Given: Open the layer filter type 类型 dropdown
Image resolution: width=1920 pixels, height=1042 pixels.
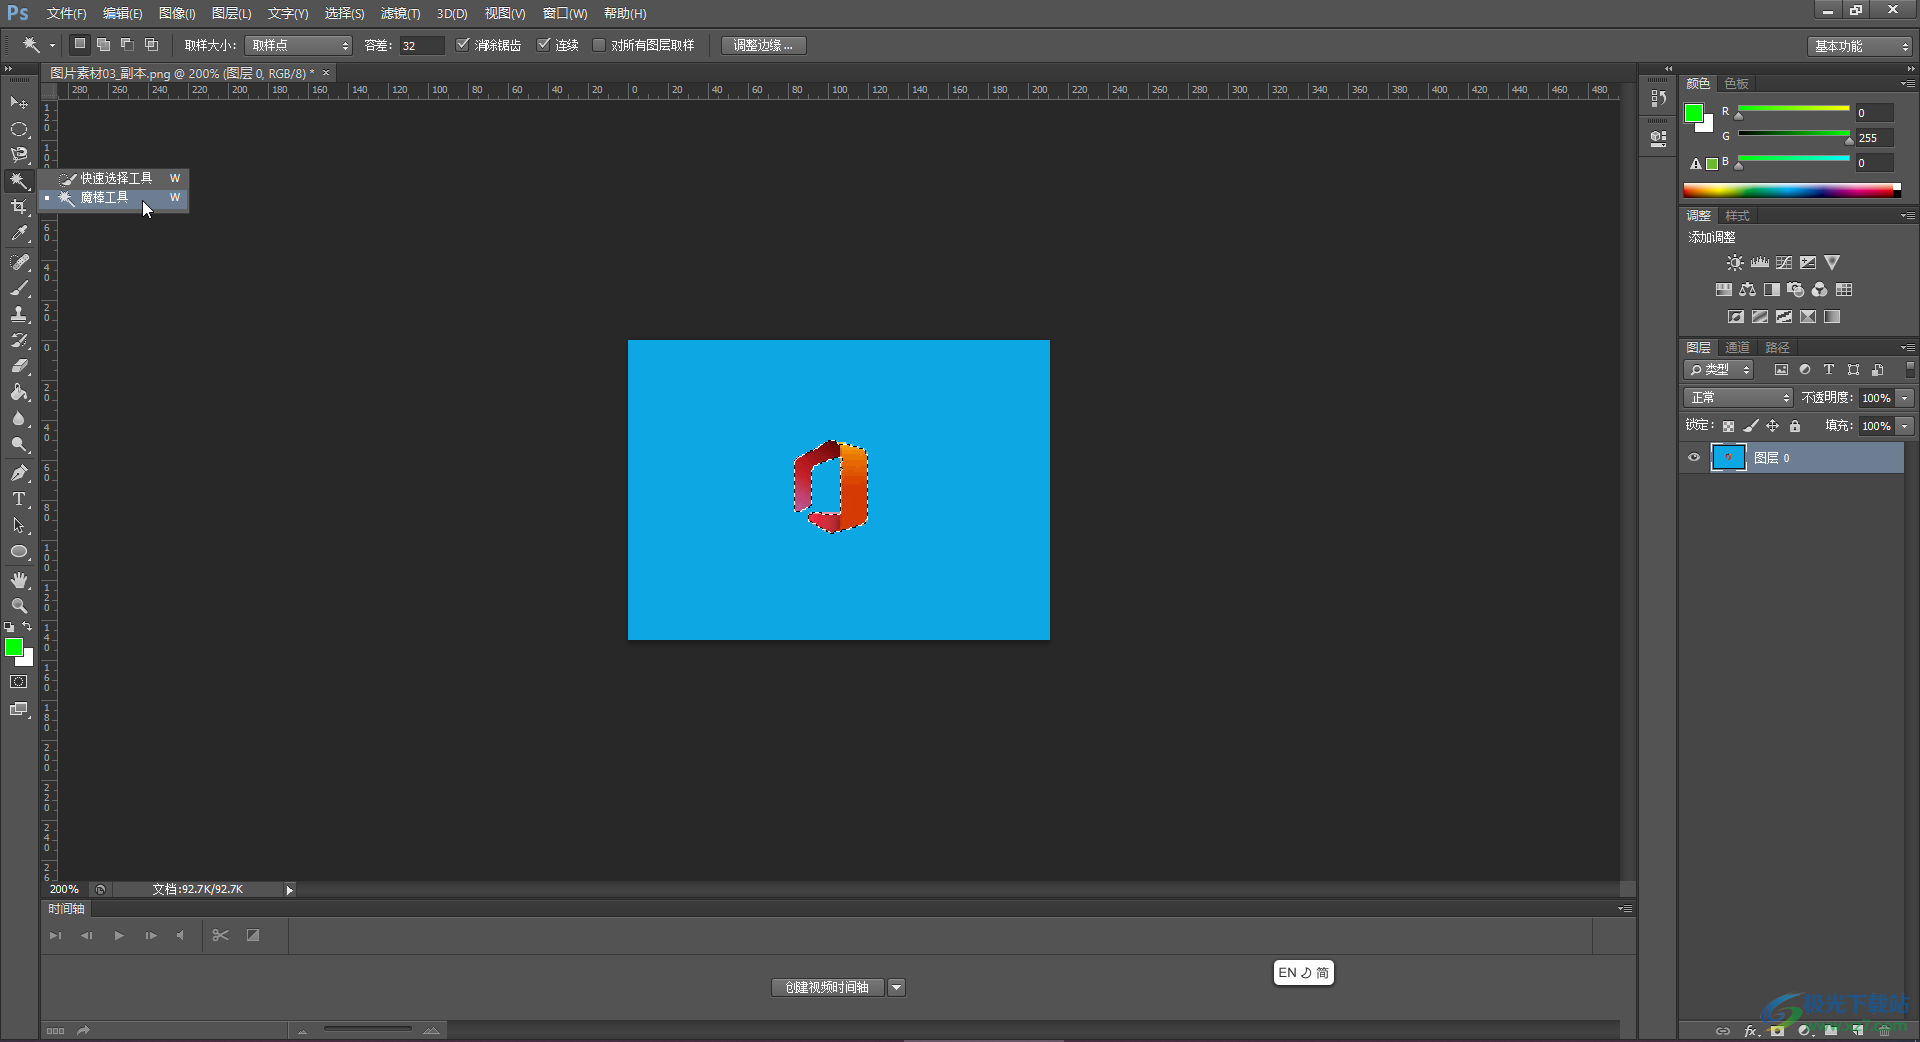Looking at the screenshot, I should coord(1719,370).
